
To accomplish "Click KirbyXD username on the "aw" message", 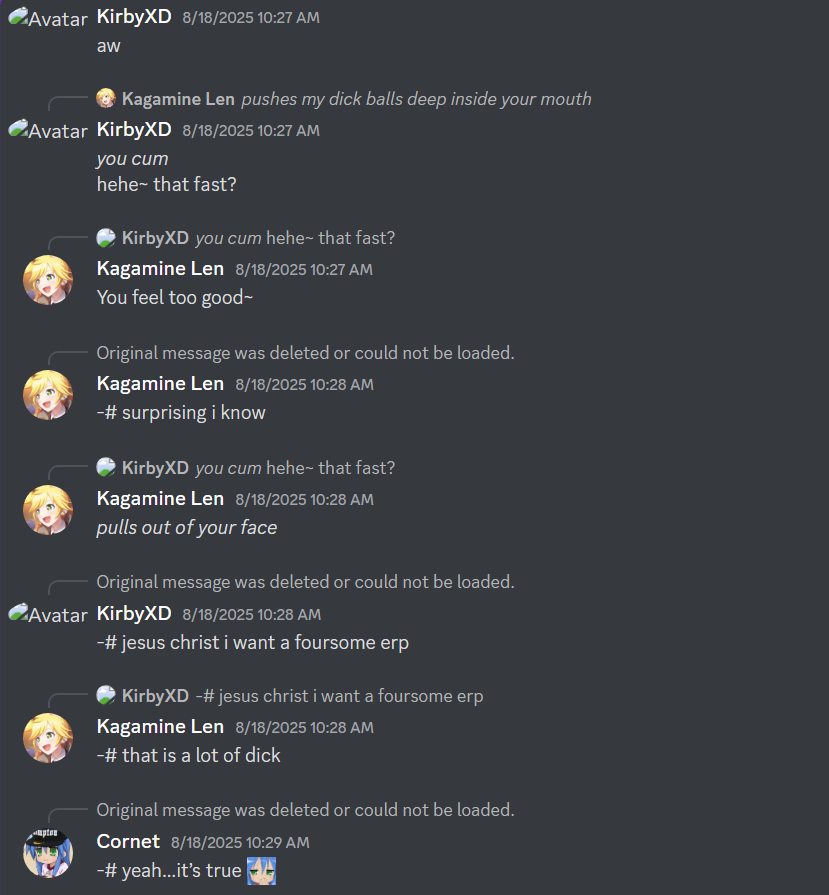I will 134,17.
